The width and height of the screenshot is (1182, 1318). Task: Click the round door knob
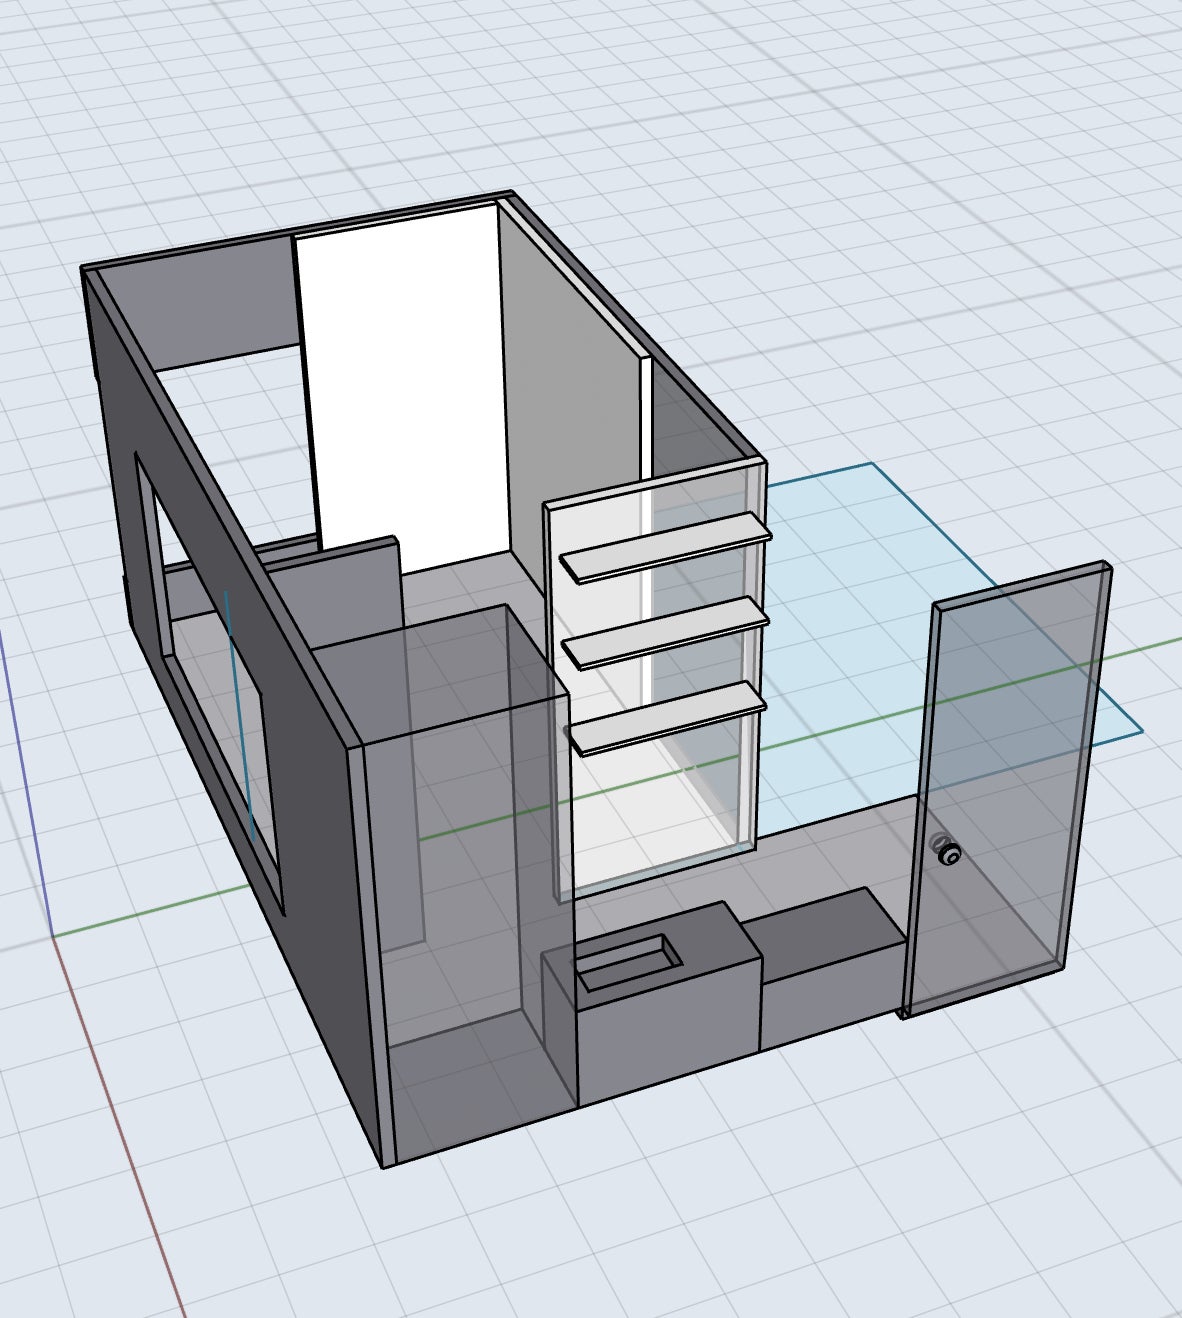947,854
